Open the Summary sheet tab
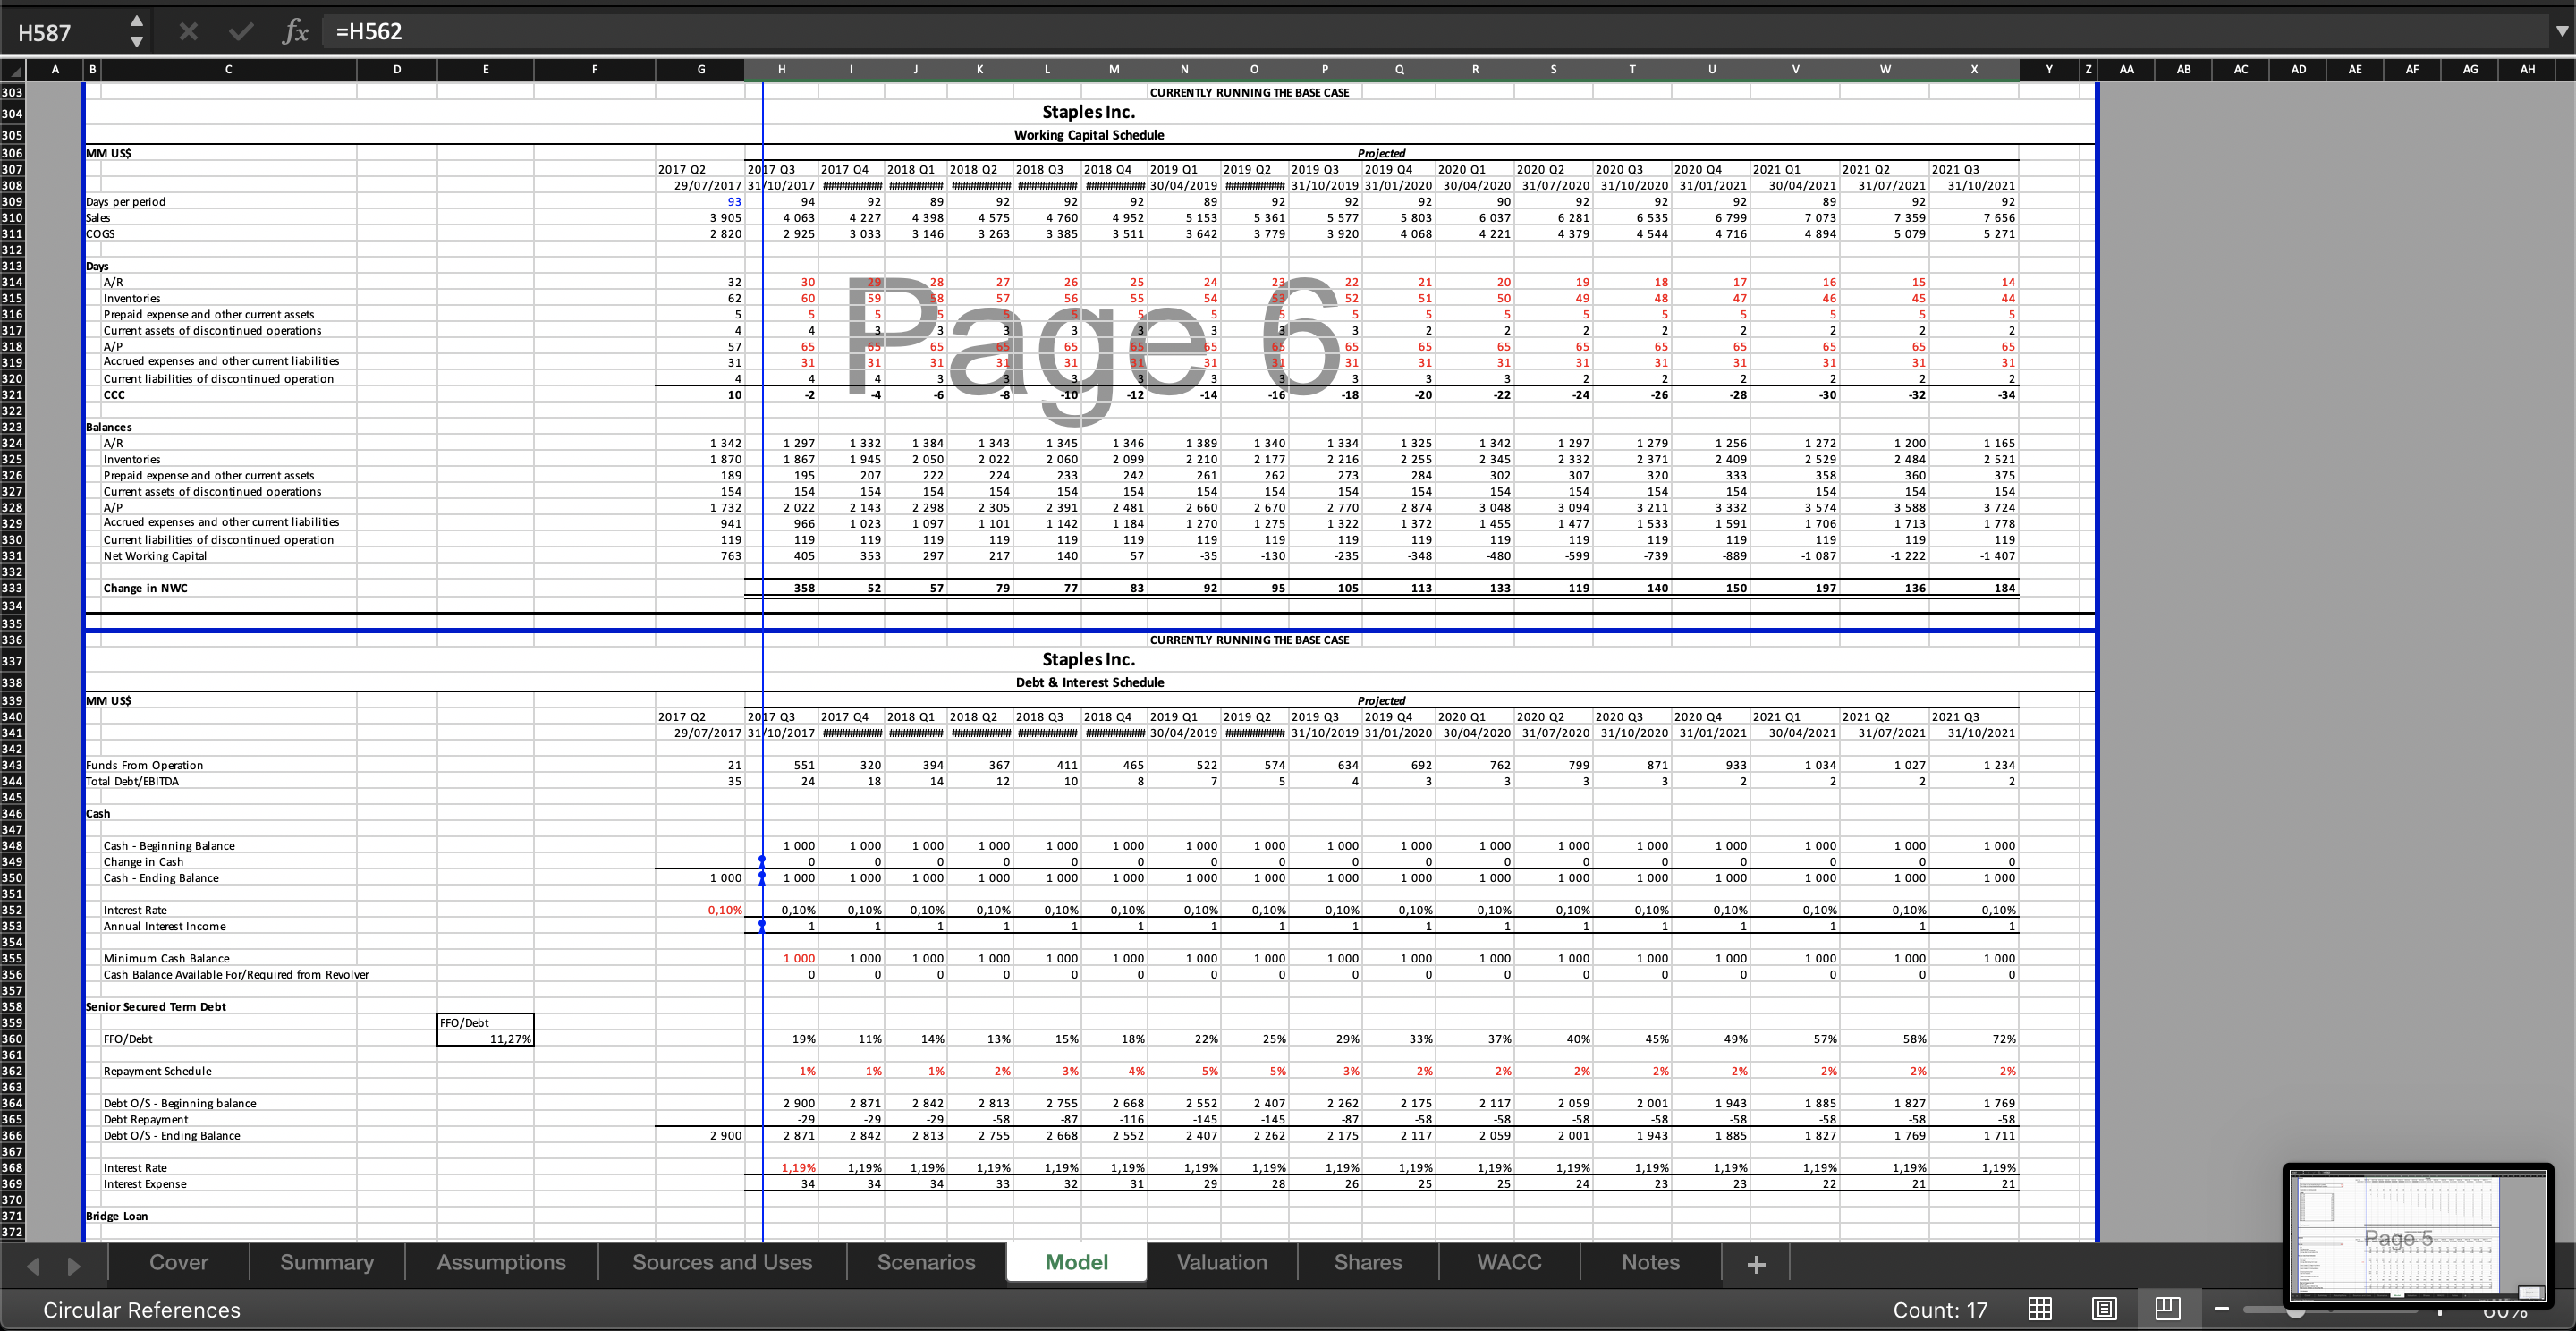 [327, 1262]
